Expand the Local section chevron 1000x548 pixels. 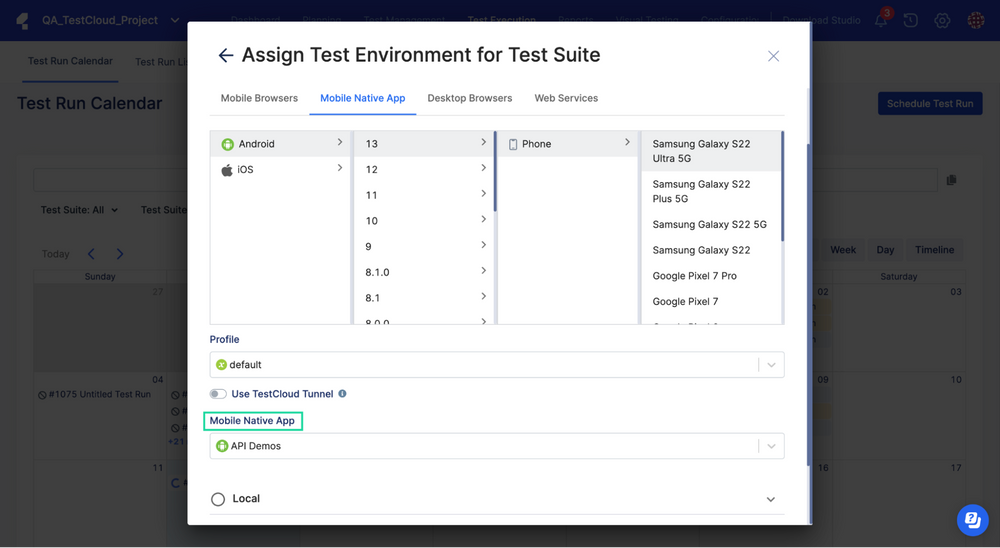click(x=770, y=499)
